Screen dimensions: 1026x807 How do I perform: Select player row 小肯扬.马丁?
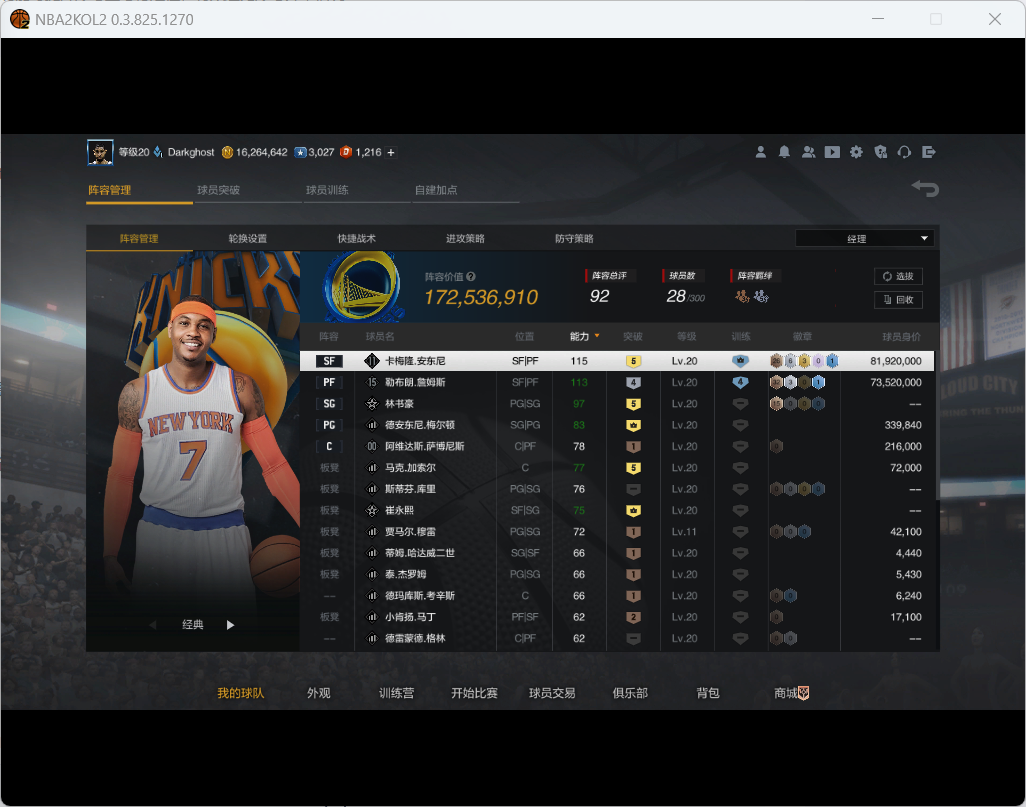point(617,617)
